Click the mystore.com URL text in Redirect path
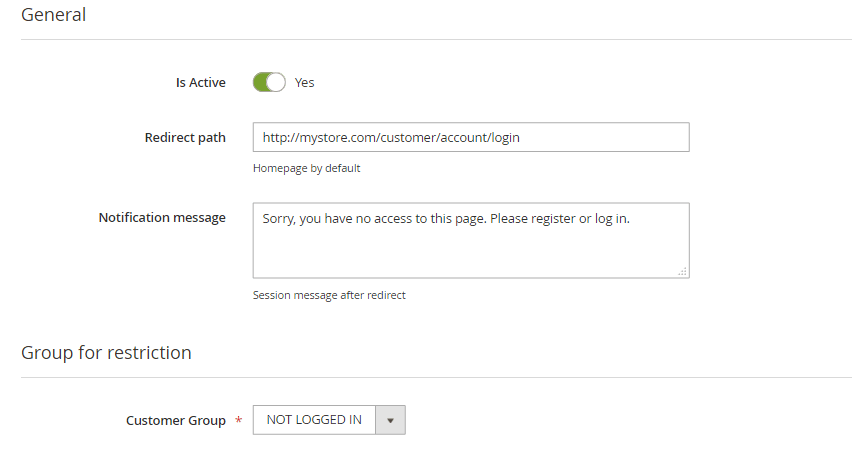Viewport: 852px width, 449px height. [391, 137]
